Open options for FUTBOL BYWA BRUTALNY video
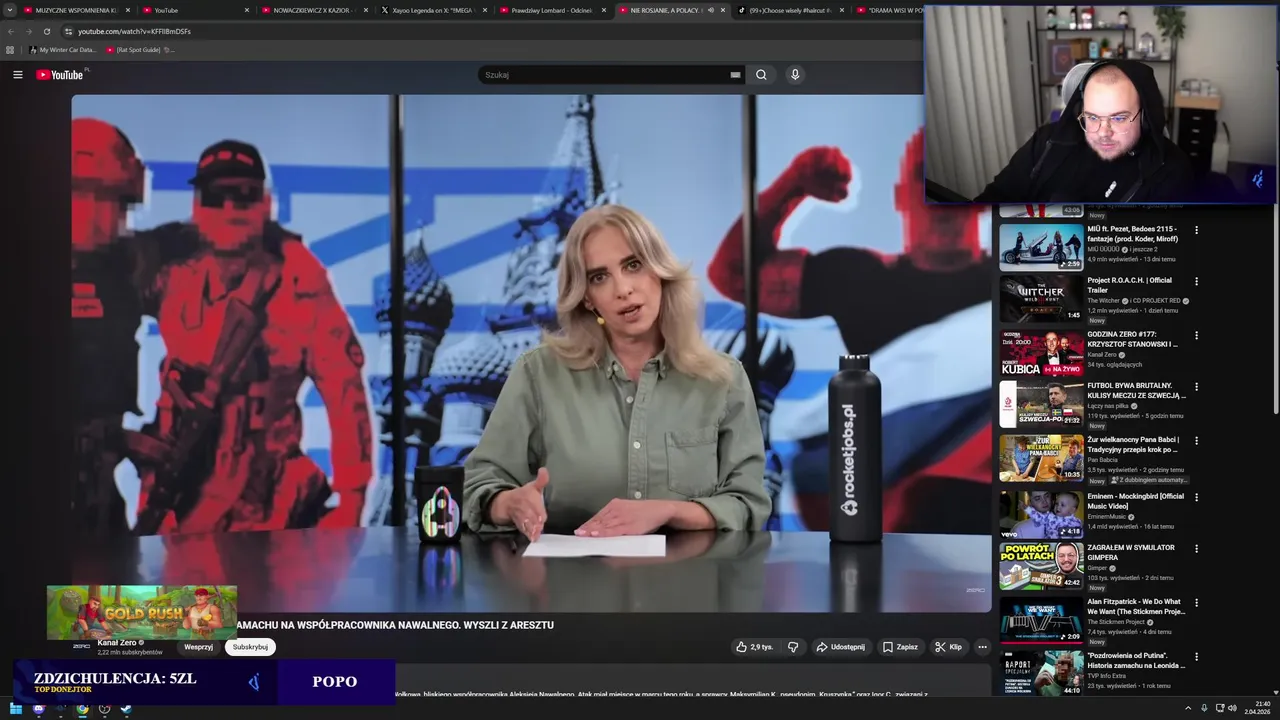Viewport: 1280px width, 720px height. point(1196,386)
